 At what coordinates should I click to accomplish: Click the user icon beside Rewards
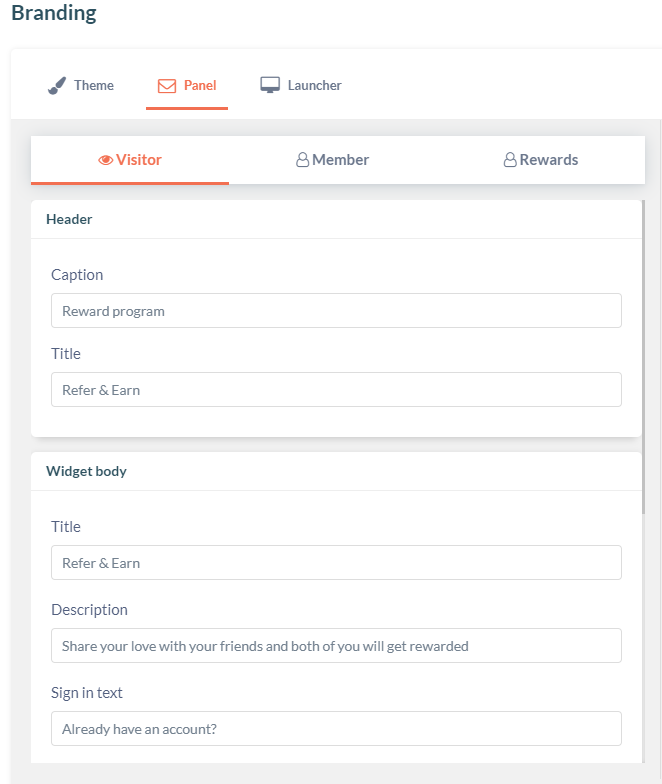click(510, 160)
